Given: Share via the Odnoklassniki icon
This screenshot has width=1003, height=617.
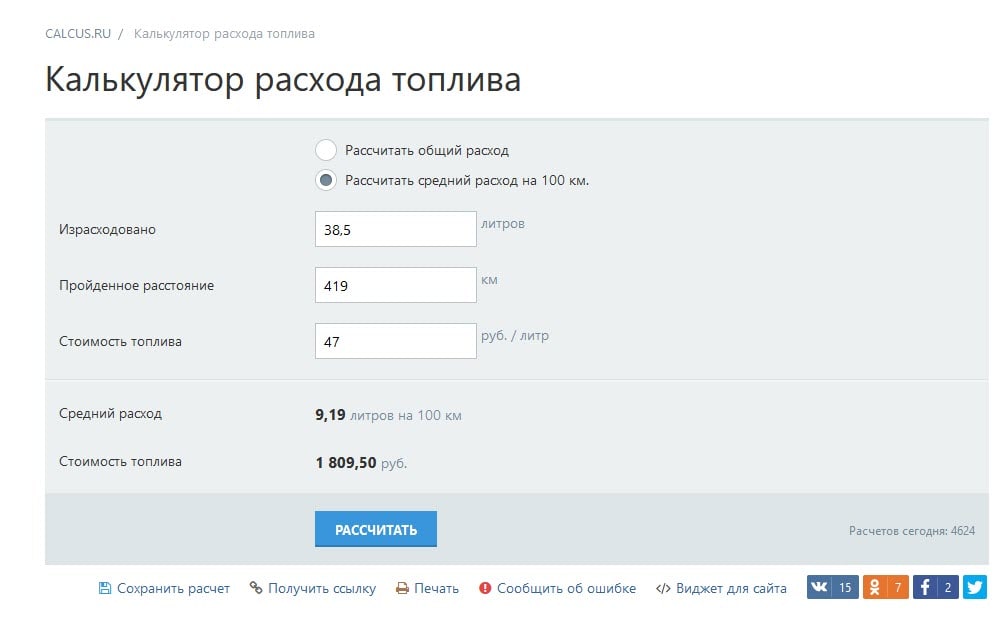Looking at the screenshot, I should coord(873,588).
